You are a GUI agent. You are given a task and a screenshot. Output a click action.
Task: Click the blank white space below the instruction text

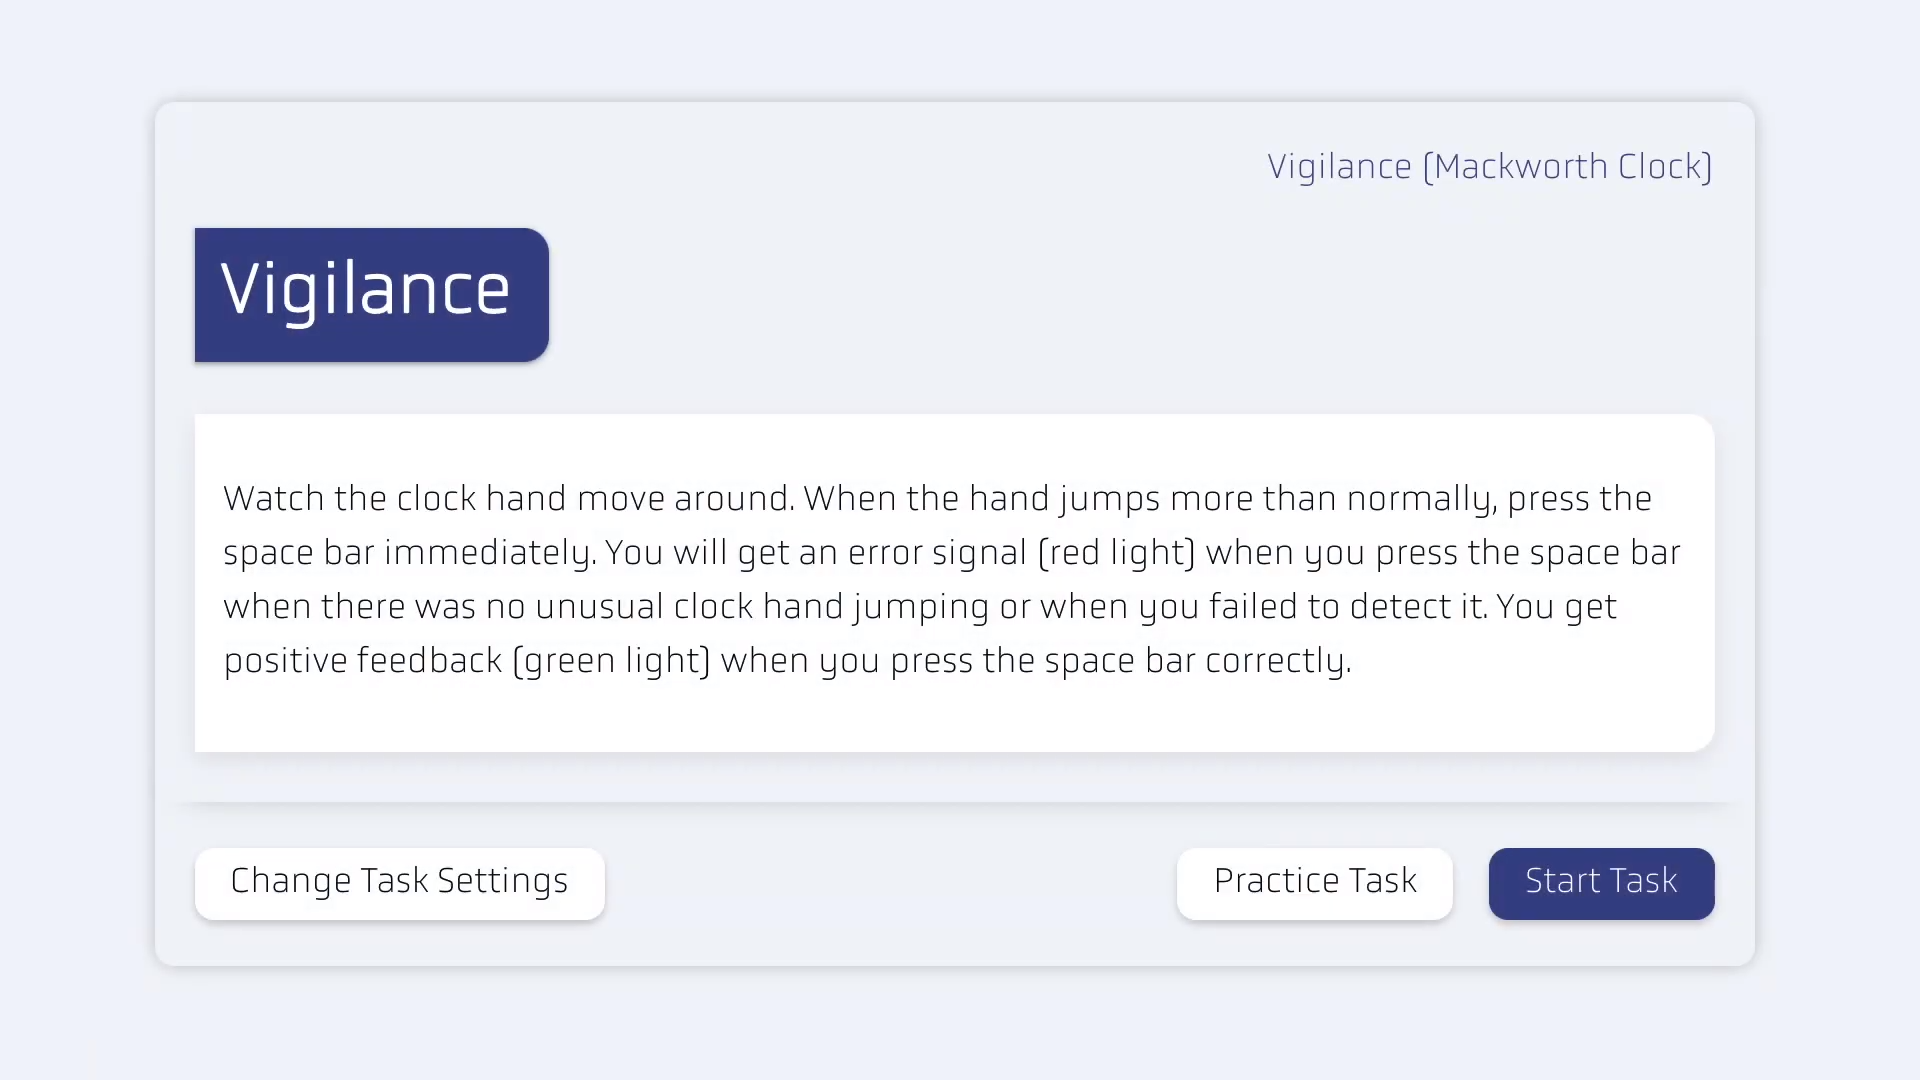pos(955,718)
